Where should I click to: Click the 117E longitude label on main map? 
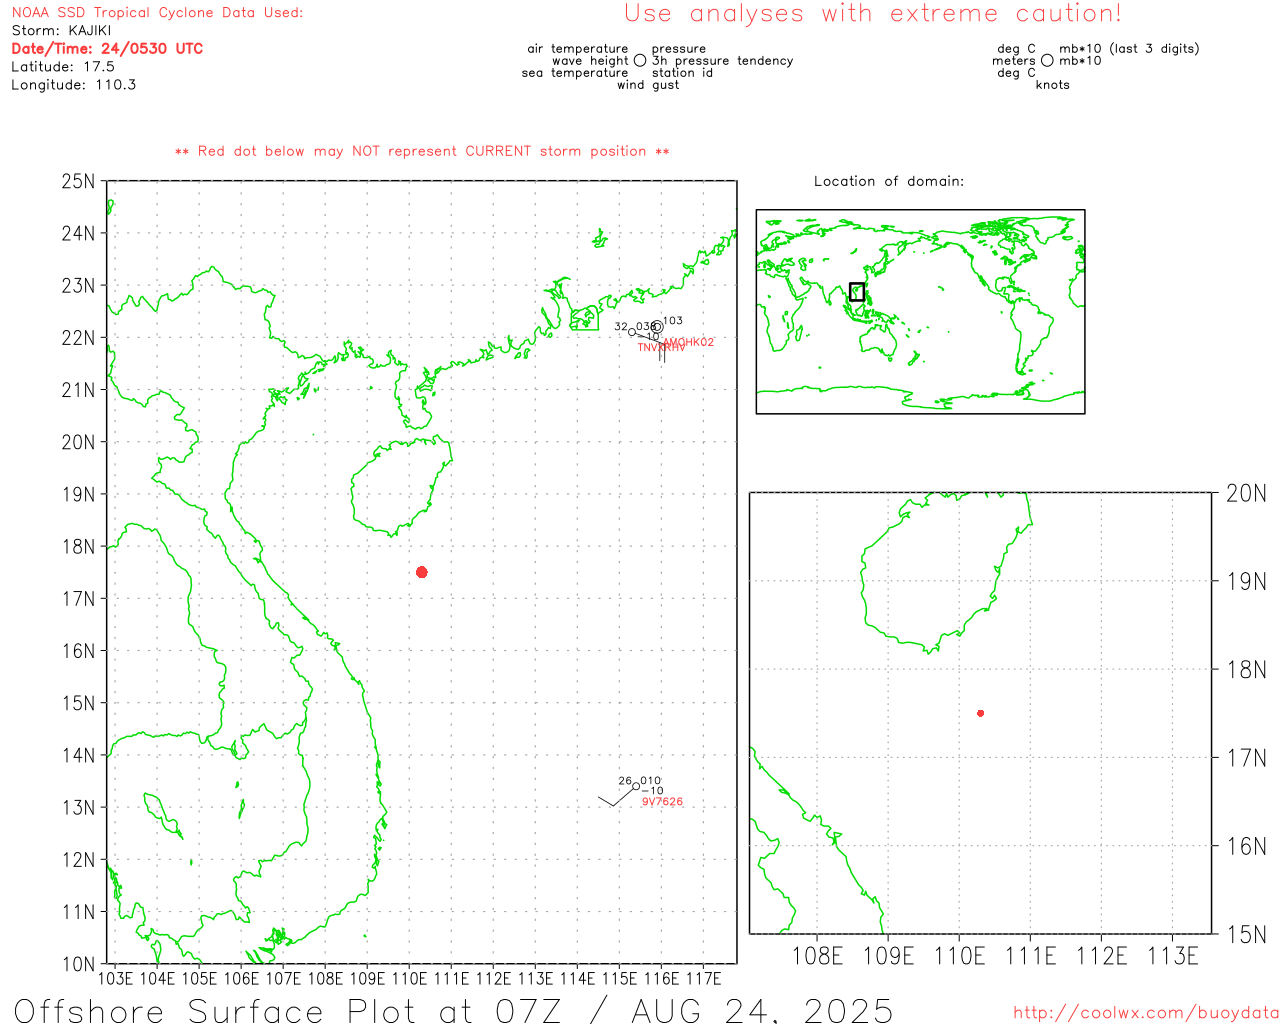point(703,978)
